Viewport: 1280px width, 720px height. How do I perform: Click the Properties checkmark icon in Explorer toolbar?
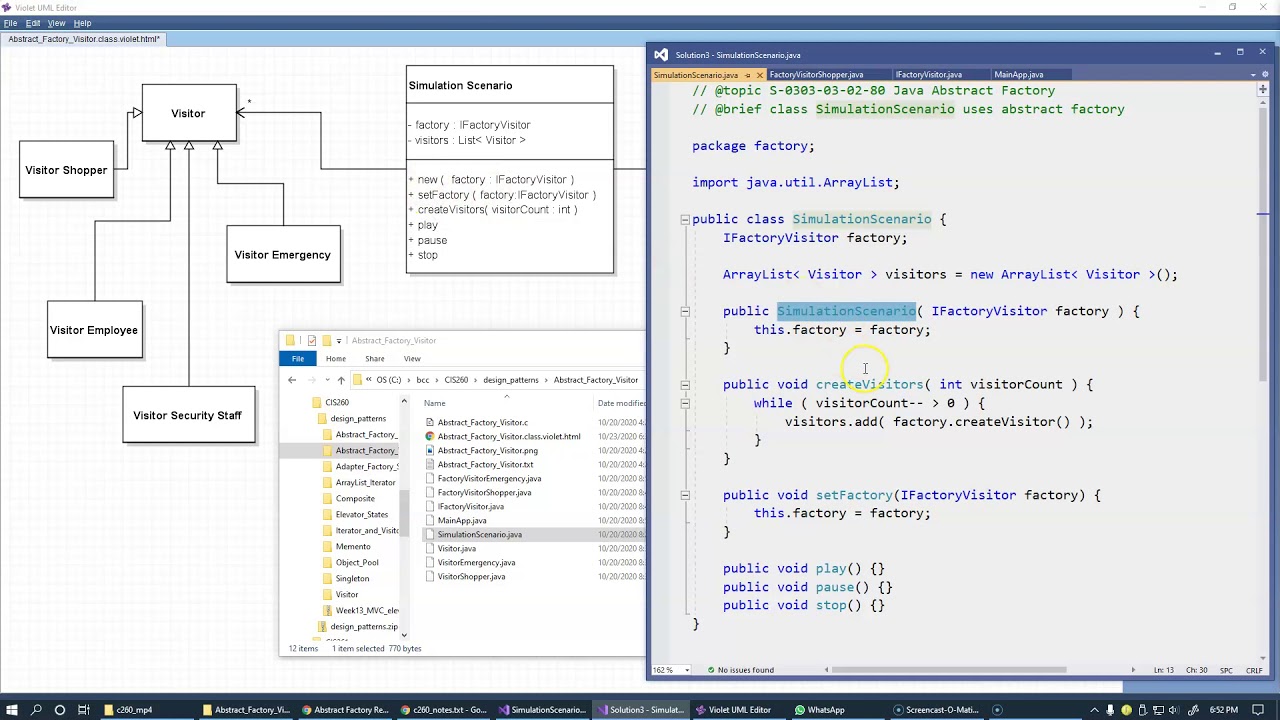tap(311, 341)
